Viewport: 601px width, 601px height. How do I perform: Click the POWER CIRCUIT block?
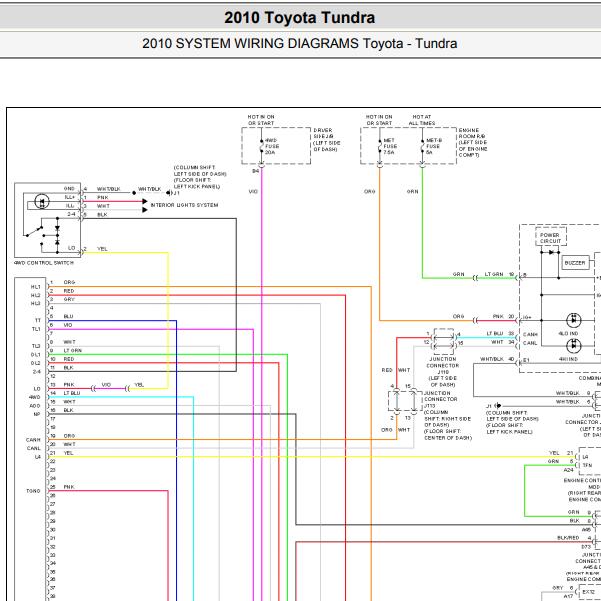coord(550,238)
